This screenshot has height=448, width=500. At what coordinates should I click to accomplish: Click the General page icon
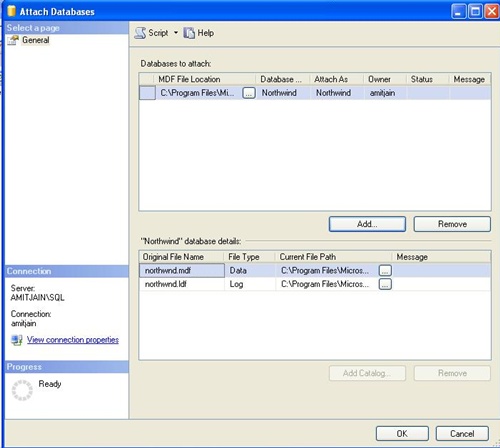13,40
